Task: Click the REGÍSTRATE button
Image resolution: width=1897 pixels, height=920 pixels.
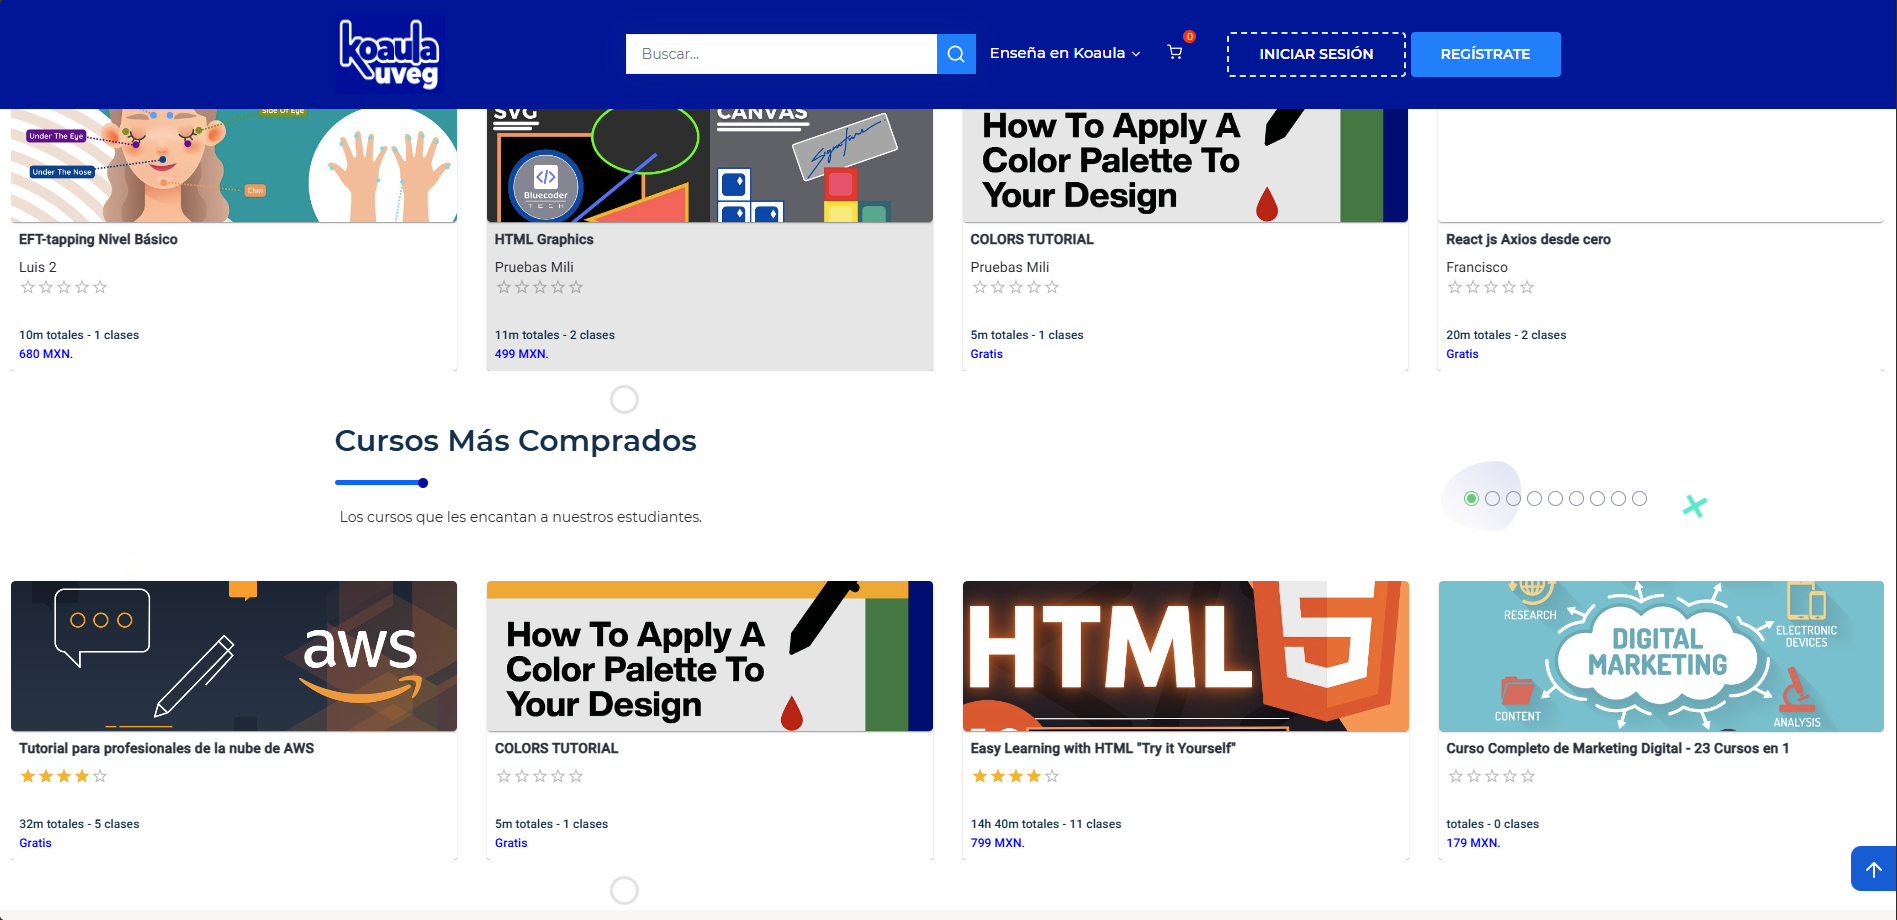Action: tap(1485, 54)
